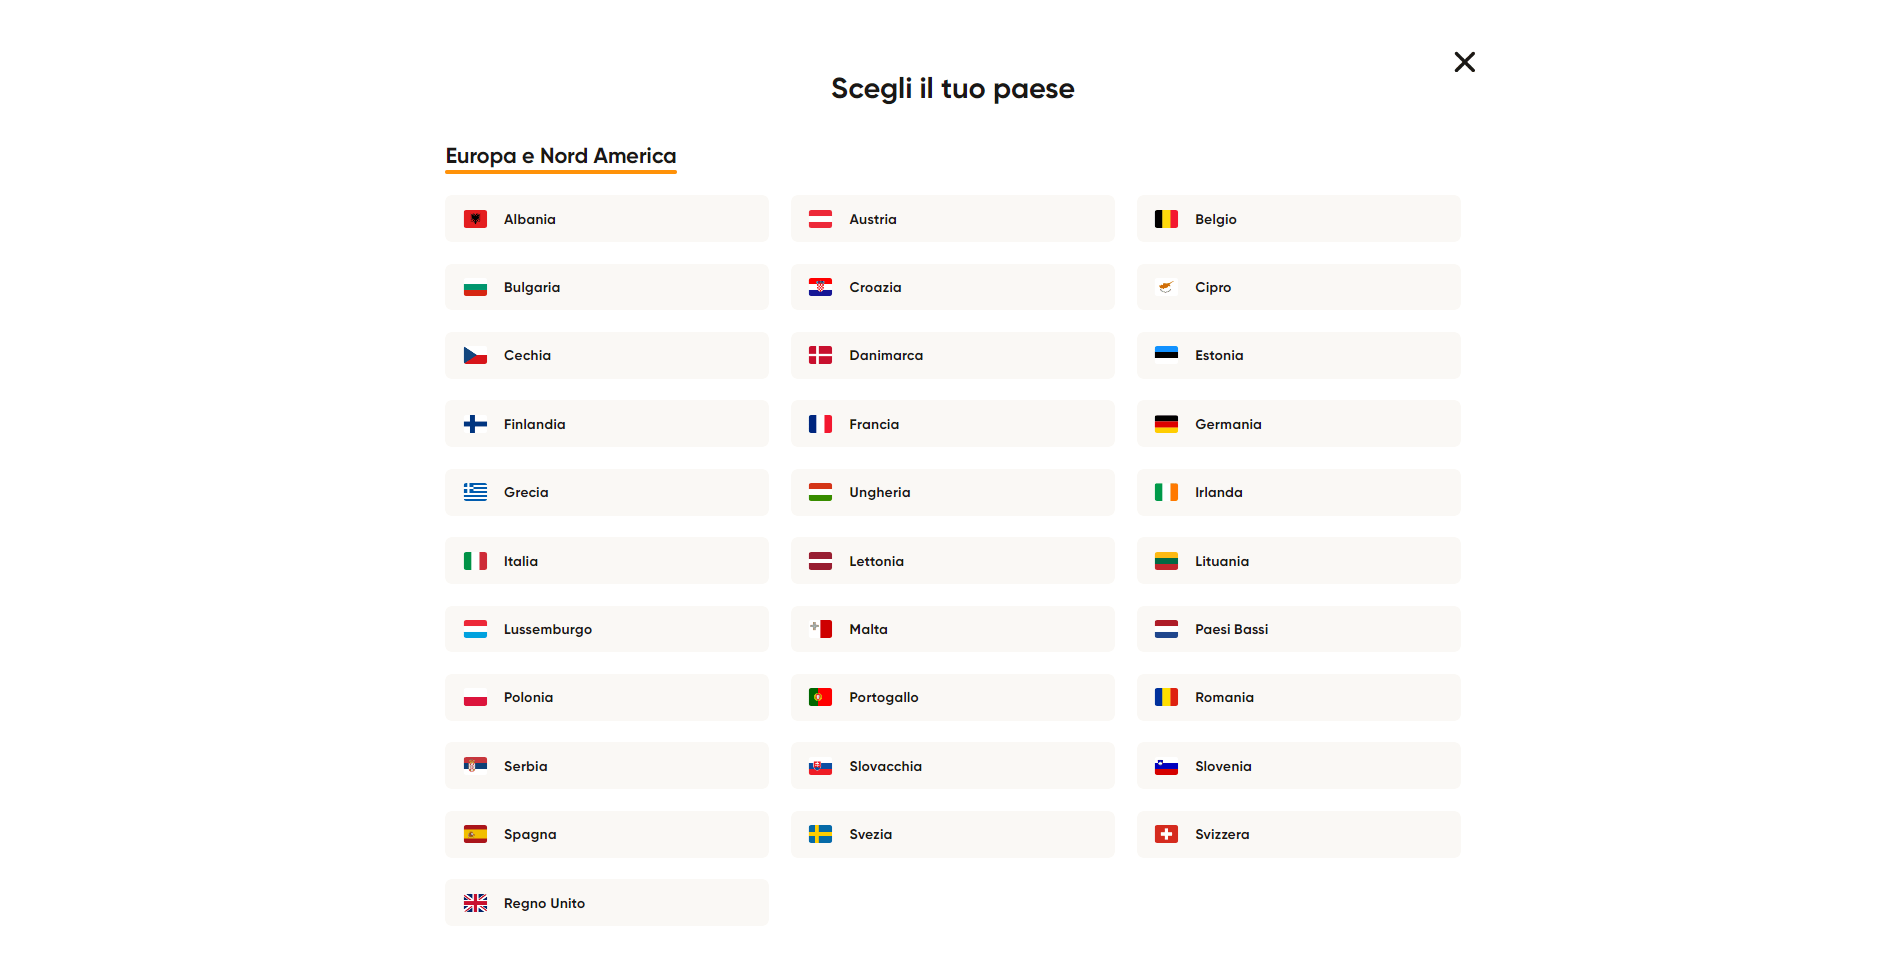Click the Malta flag icon
1904x956 pixels.
(x=820, y=629)
